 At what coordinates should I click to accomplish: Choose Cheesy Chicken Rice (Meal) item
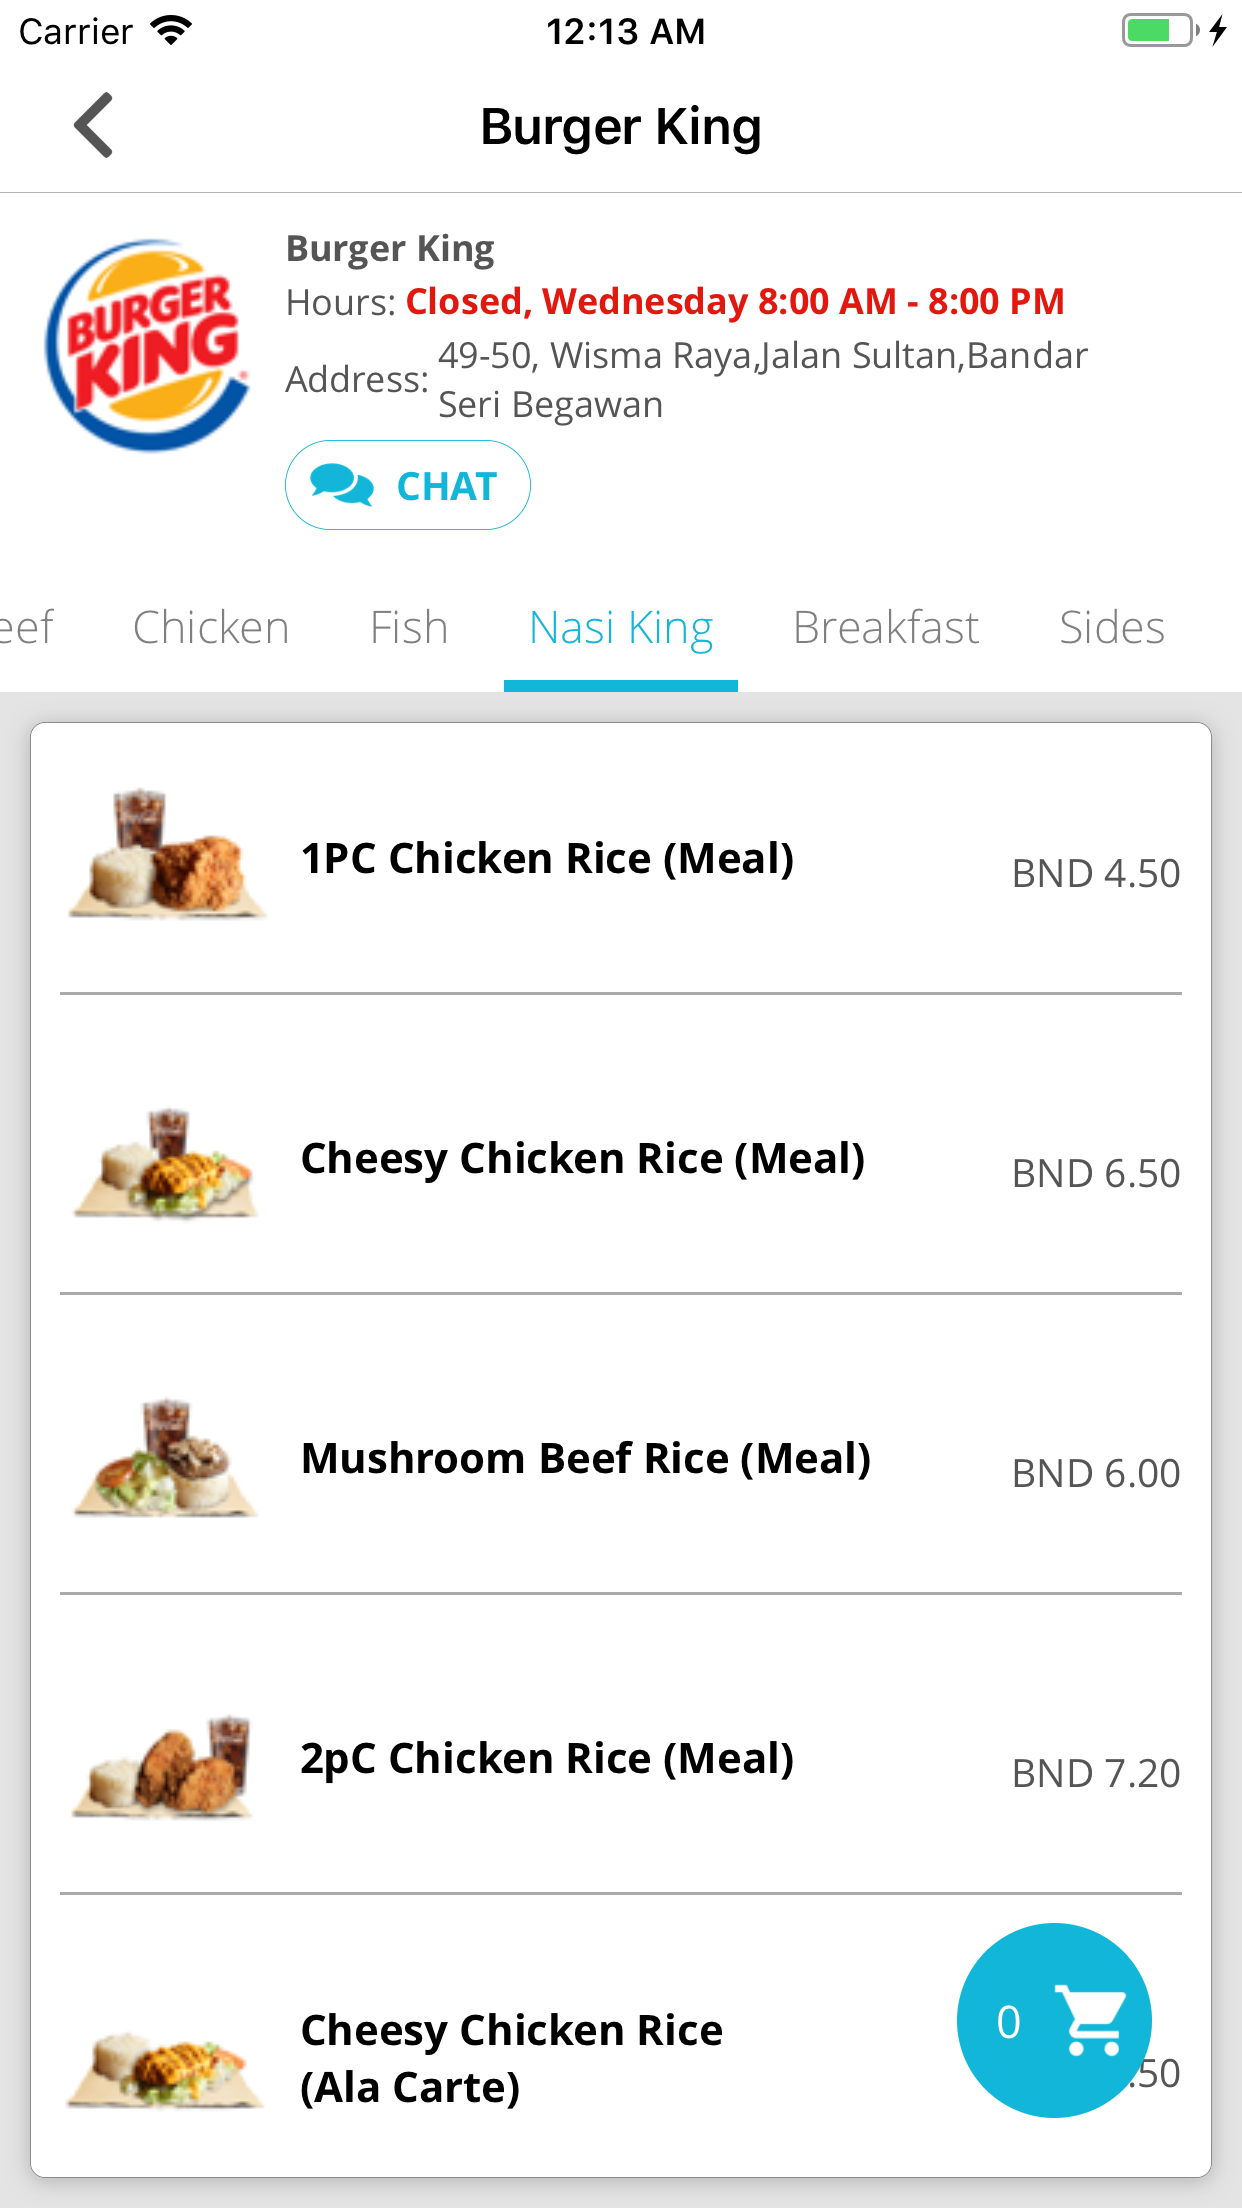pos(583,1159)
